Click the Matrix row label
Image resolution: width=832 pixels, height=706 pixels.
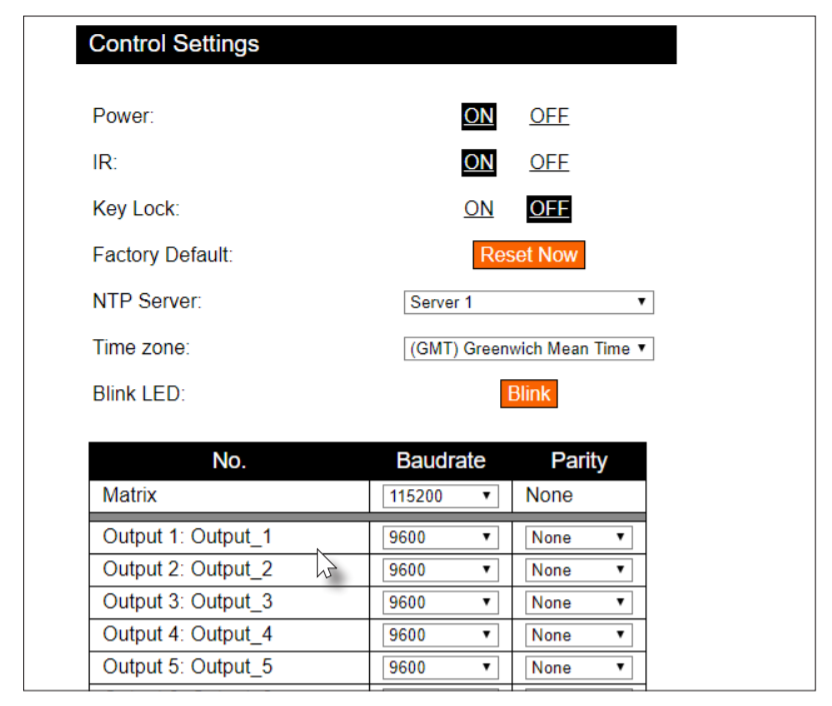[130, 495]
